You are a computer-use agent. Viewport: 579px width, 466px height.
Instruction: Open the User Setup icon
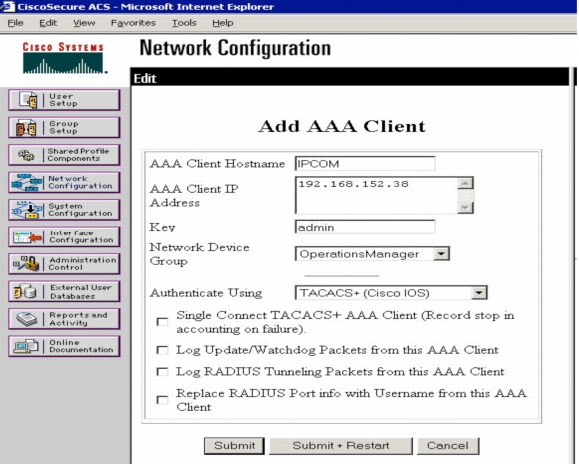[x=29, y=100]
